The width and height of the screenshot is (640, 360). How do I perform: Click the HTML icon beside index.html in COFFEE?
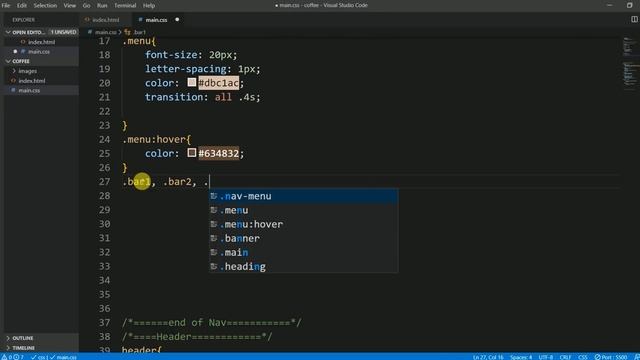(13, 81)
